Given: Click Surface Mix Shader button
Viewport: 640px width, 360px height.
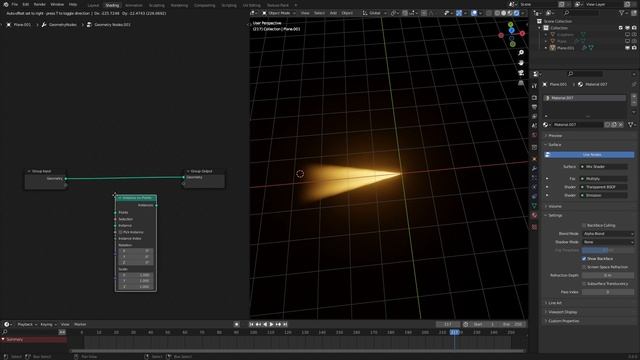Looking at the screenshot, I should 604,167.
